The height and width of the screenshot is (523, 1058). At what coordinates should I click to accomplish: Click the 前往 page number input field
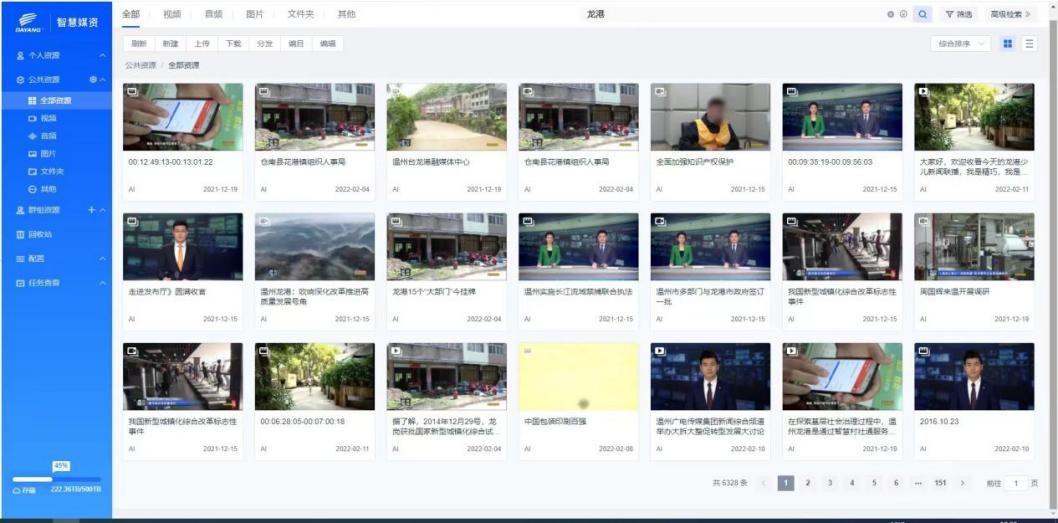[1016, 483]
